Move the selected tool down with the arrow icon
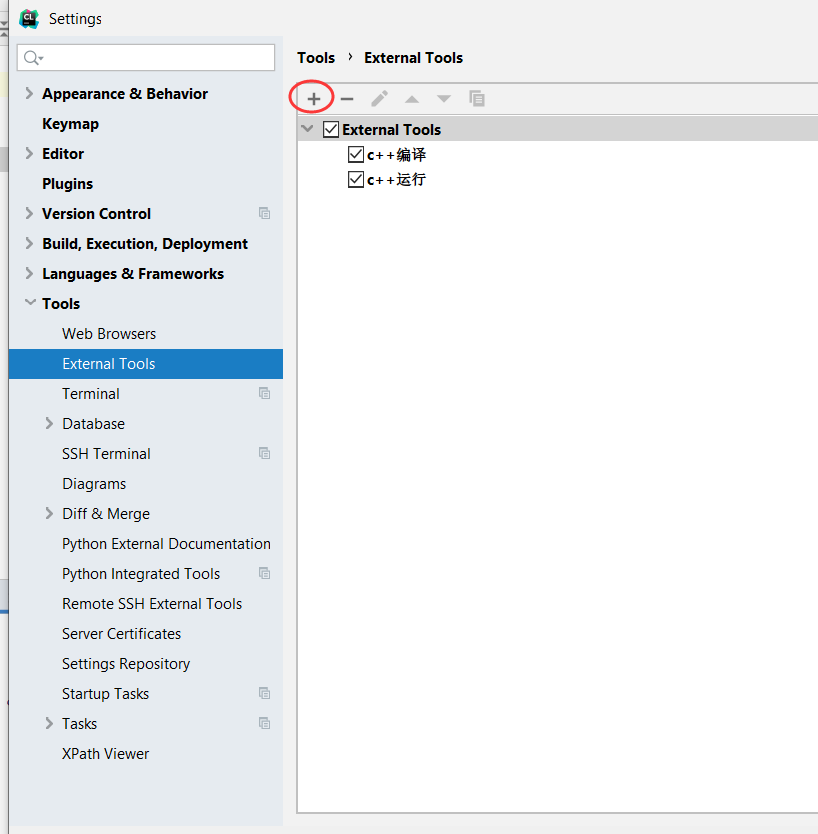Screen dimensions: 818x834 point(443,98)
